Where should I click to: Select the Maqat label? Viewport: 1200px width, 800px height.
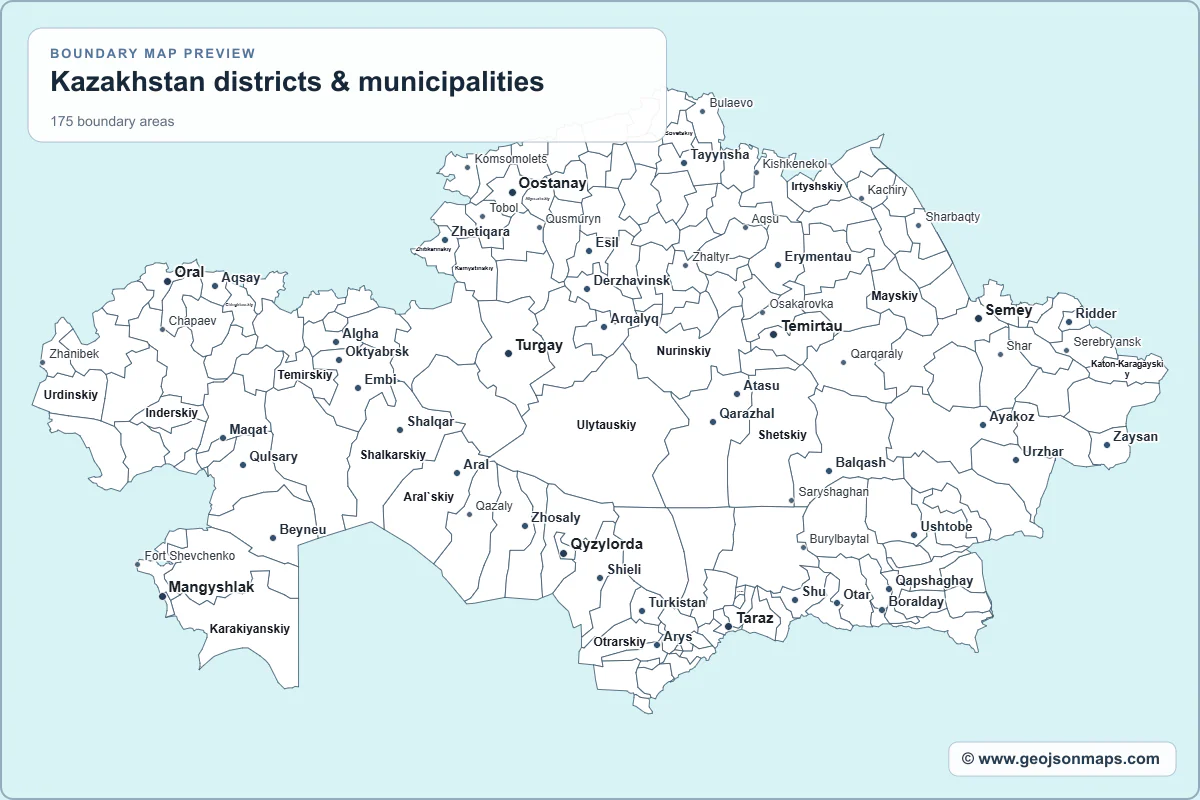tap(248, 430)
